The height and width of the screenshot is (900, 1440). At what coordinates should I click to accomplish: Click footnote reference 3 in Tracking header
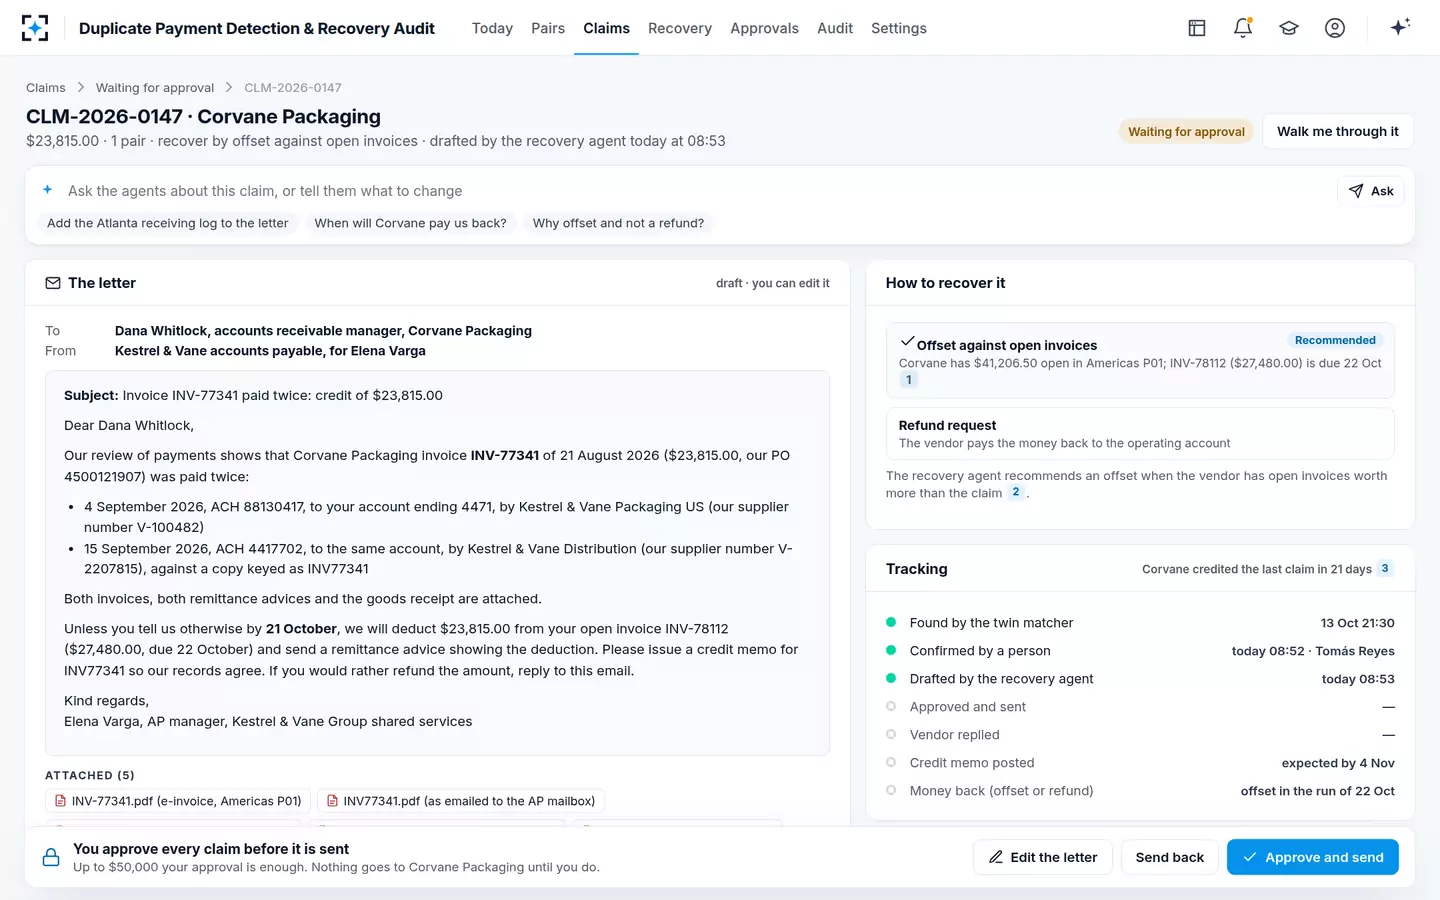pyautogui.click(x=1385, y=568)
